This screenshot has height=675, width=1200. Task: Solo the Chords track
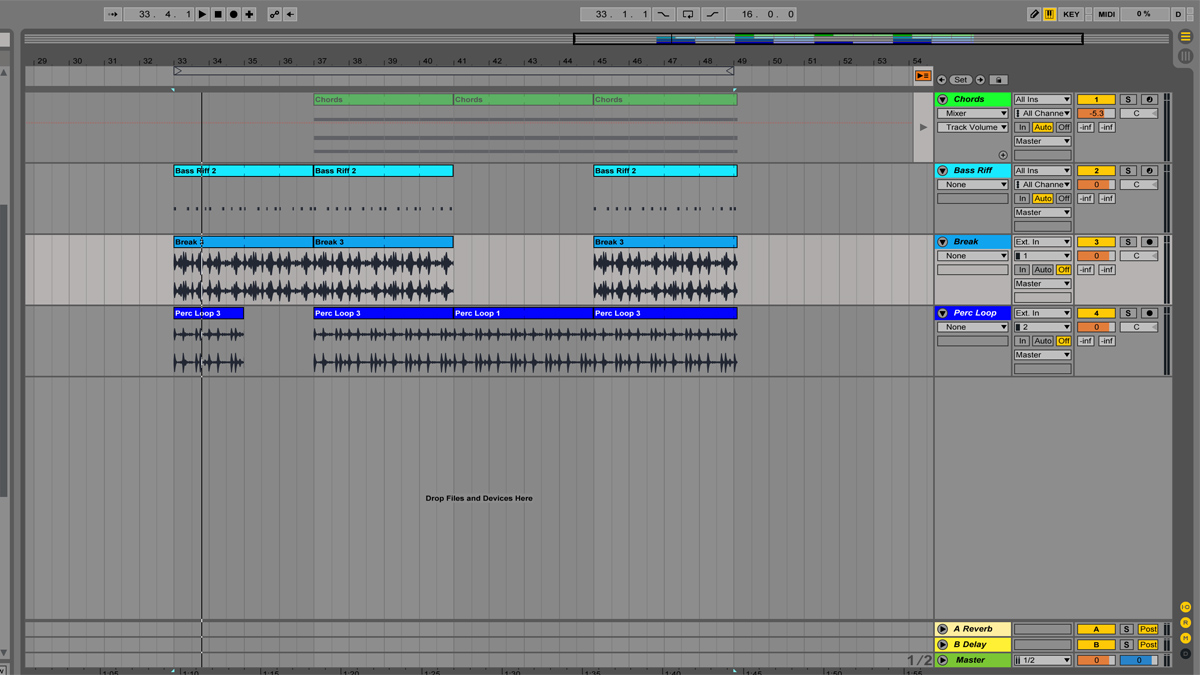click(x=1128, y=100)
